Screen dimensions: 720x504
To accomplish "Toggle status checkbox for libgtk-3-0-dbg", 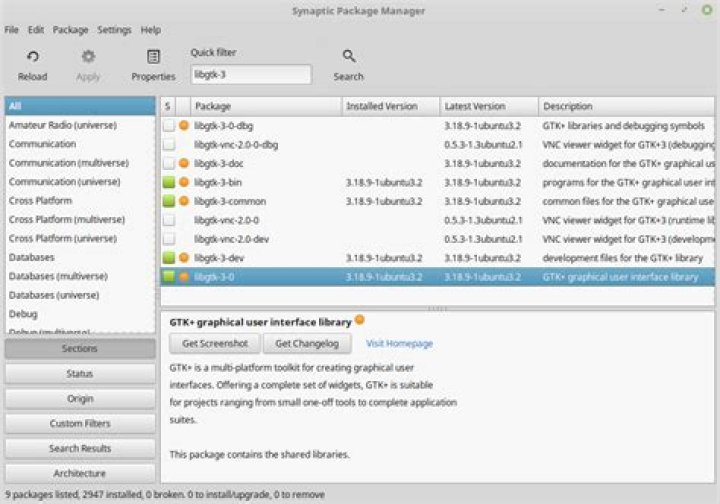I will (169, 125).
